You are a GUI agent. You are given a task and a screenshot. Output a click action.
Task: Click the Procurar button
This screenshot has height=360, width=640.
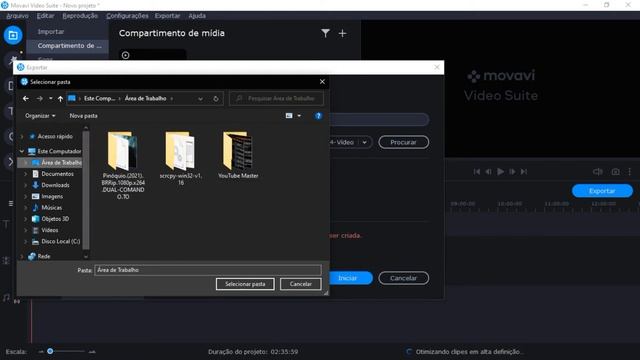403,142
